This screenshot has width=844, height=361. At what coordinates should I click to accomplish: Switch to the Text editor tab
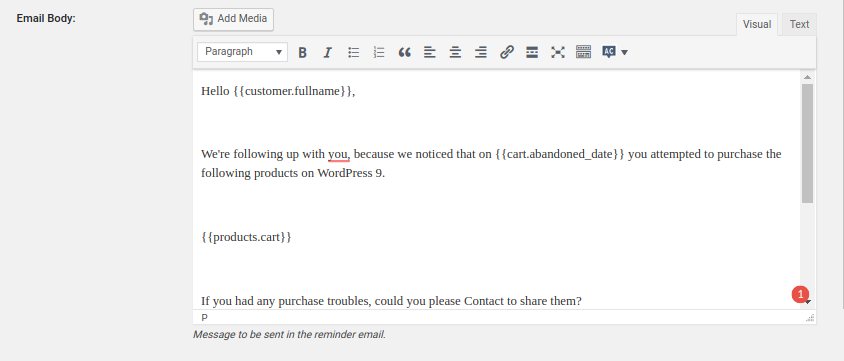coord(799,24)
